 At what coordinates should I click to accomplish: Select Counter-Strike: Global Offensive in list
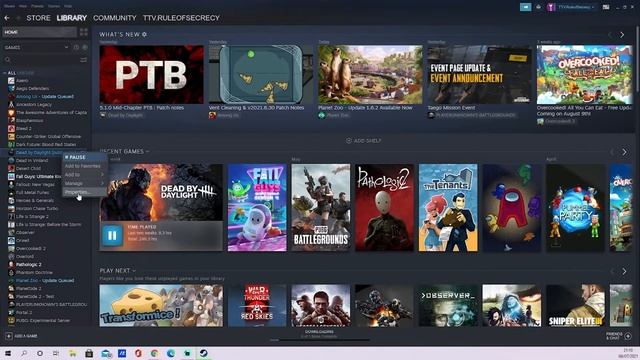pyautogui.click(x=48, y=137)
